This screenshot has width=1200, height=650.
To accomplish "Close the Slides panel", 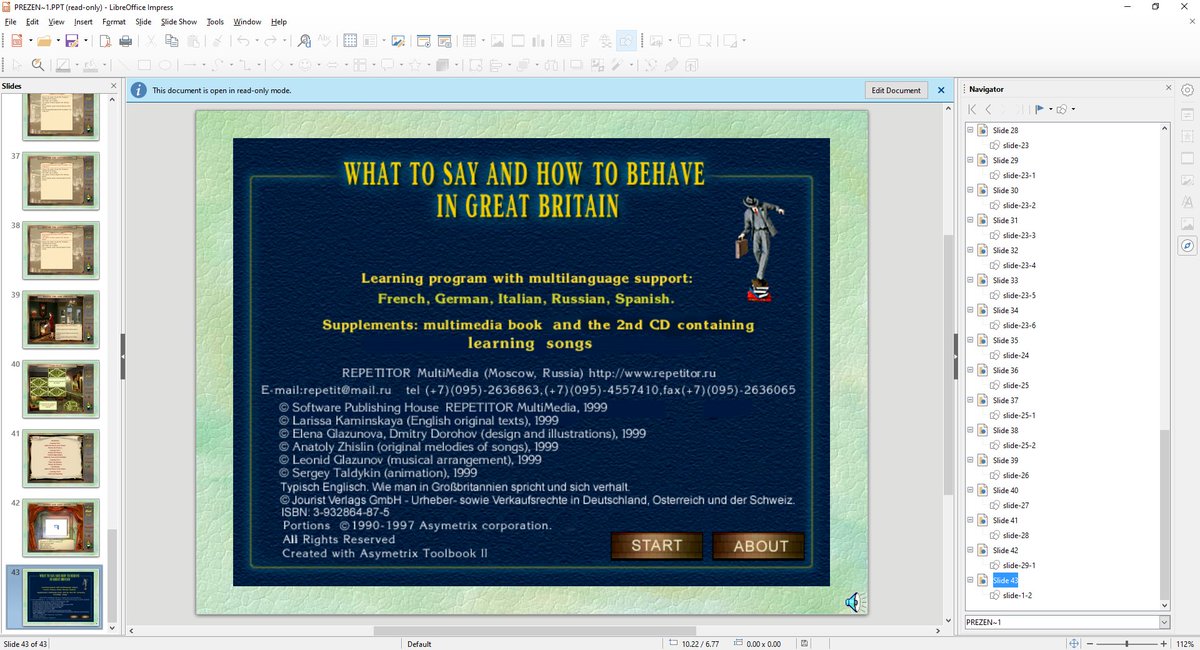I will (112, 86).
